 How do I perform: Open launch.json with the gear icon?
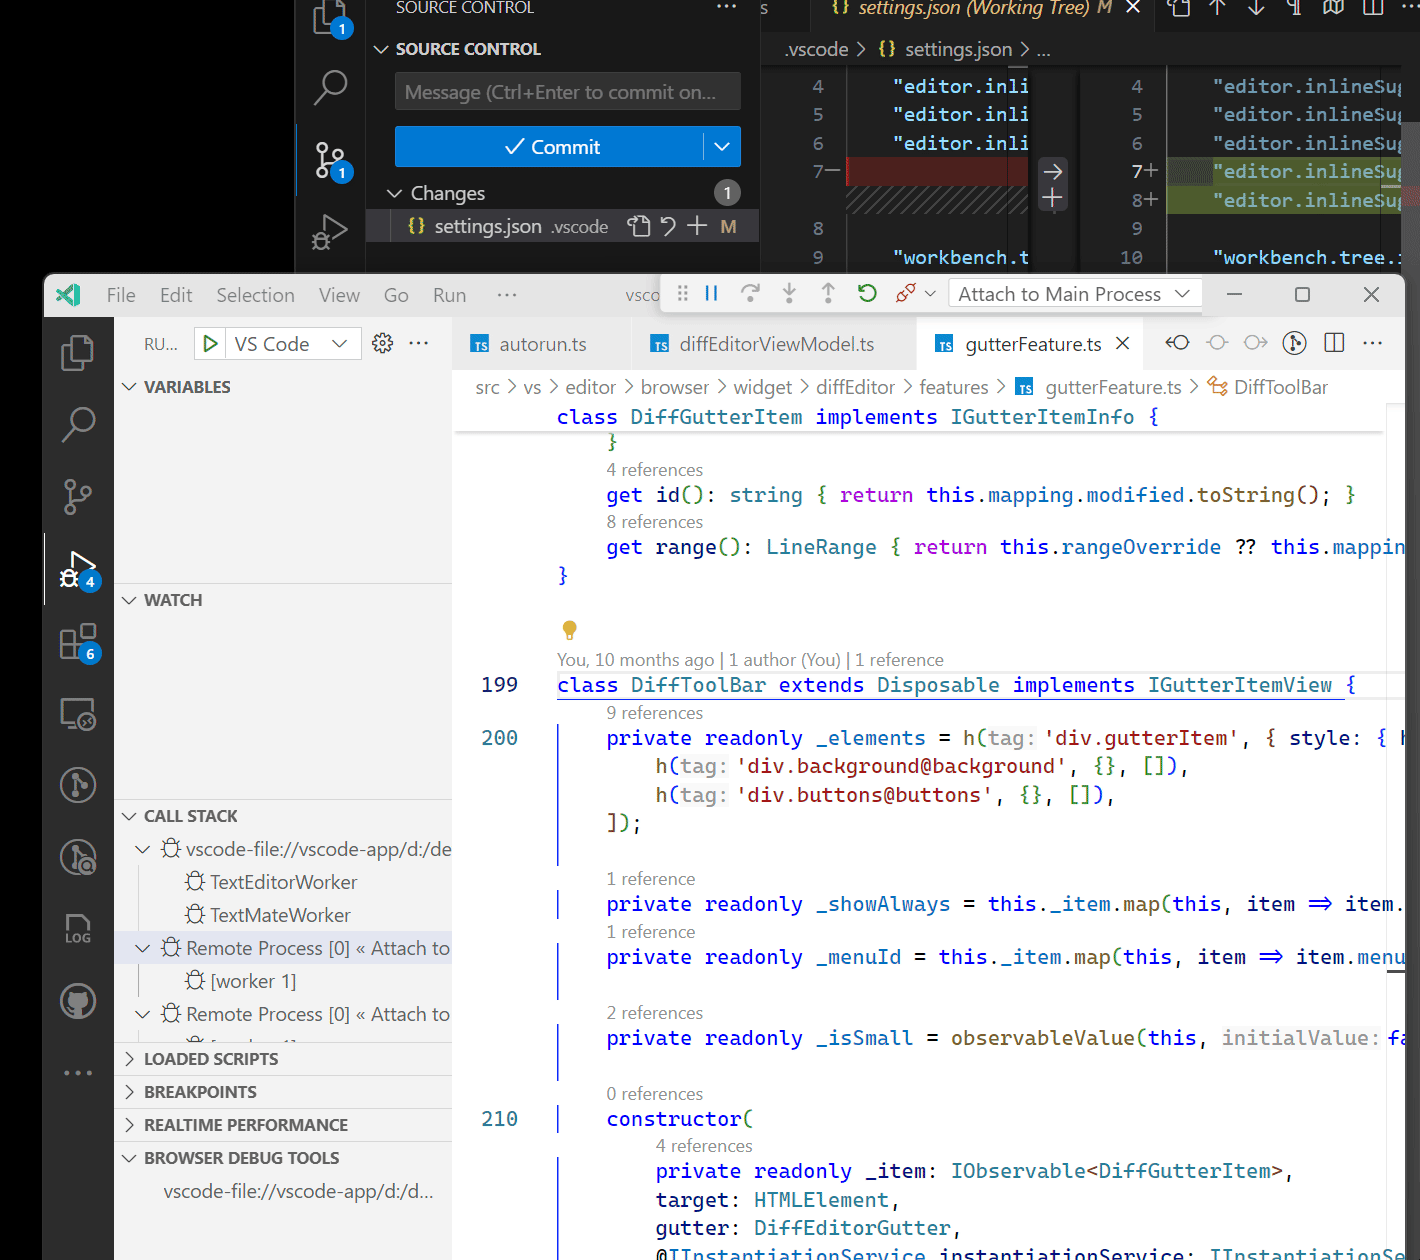point(382,343)
